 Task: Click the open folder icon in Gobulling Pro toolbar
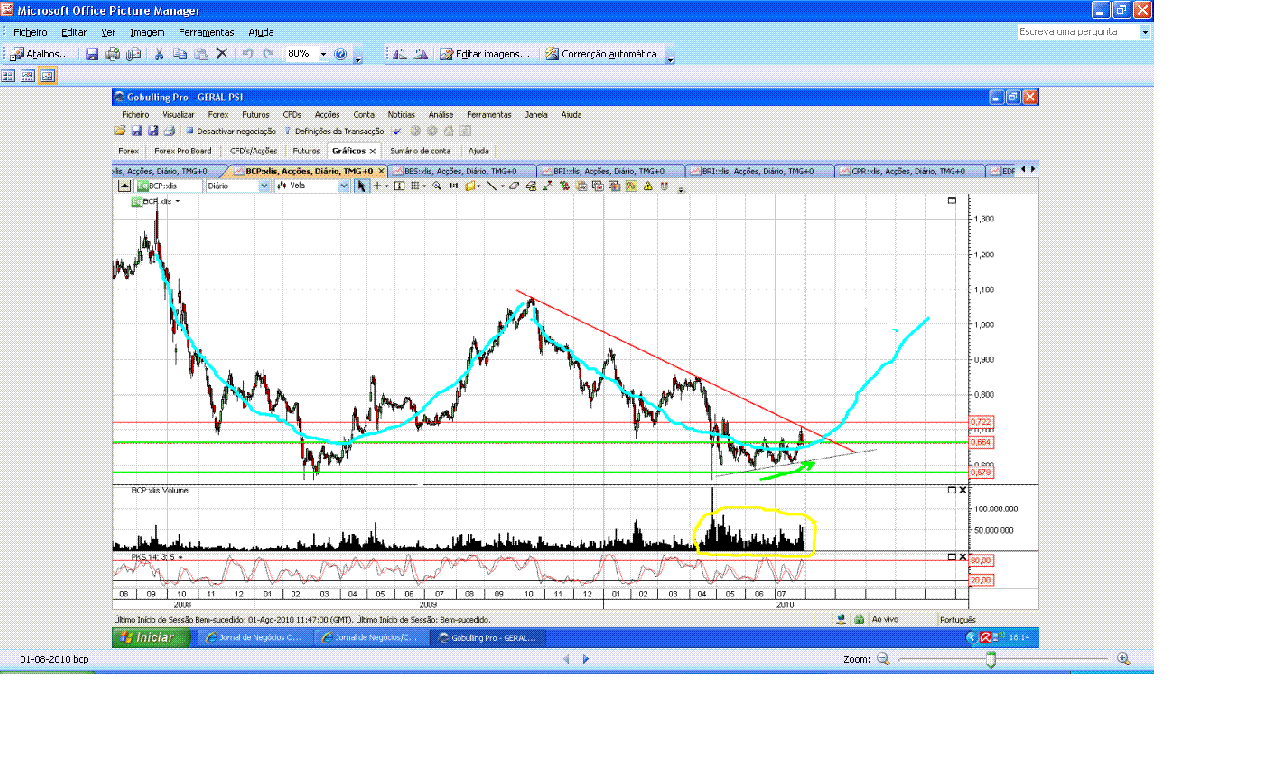tap(120, 130)
